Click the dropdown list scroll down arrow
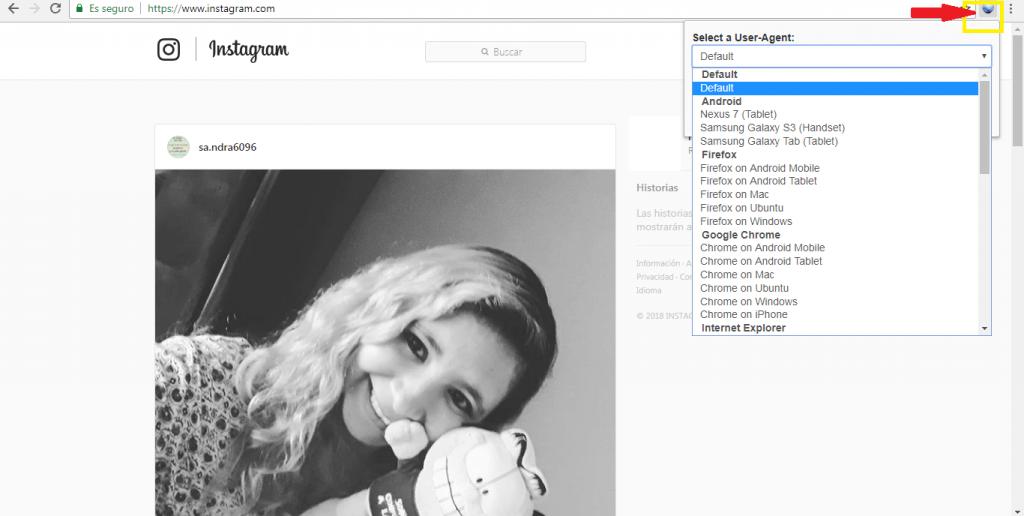The width and height of the screenshot is (1024, 516). (x=985, y=329)
